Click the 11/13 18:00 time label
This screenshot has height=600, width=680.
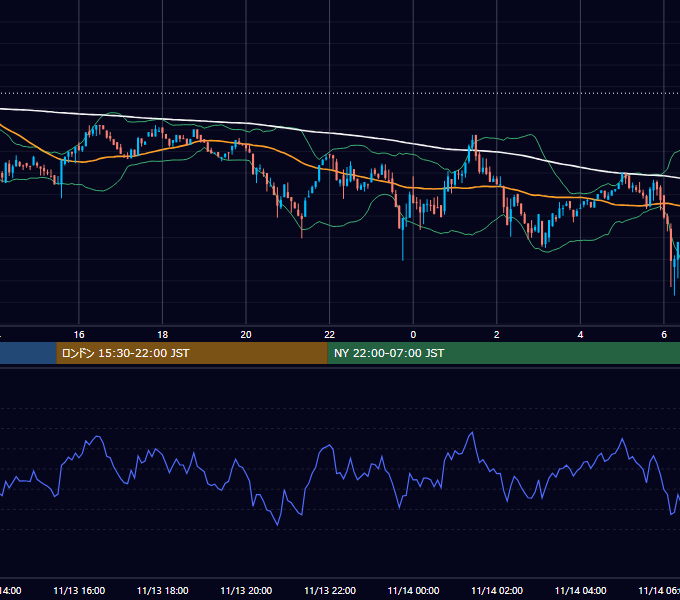(x=163, y=590)
